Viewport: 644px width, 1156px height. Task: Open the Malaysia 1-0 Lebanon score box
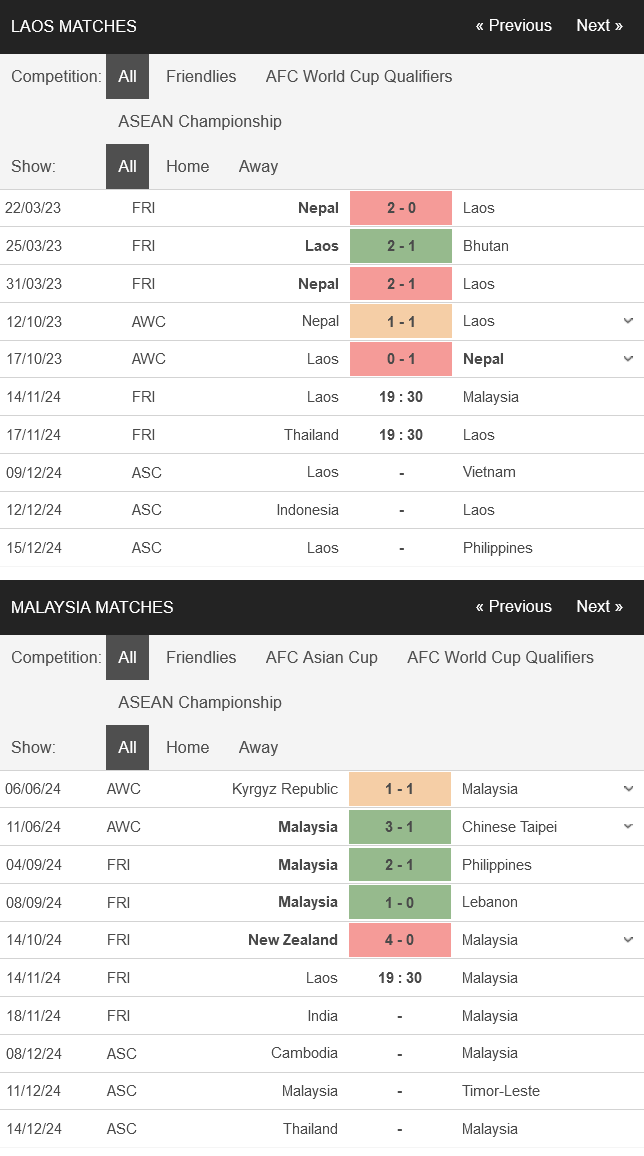coord(399,902)
